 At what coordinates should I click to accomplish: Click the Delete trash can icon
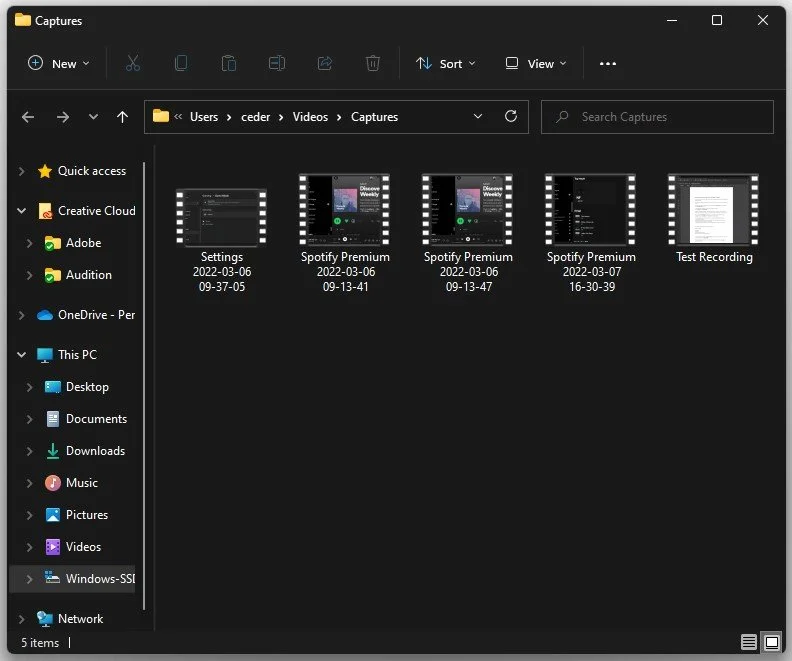(x=373, y=64)
